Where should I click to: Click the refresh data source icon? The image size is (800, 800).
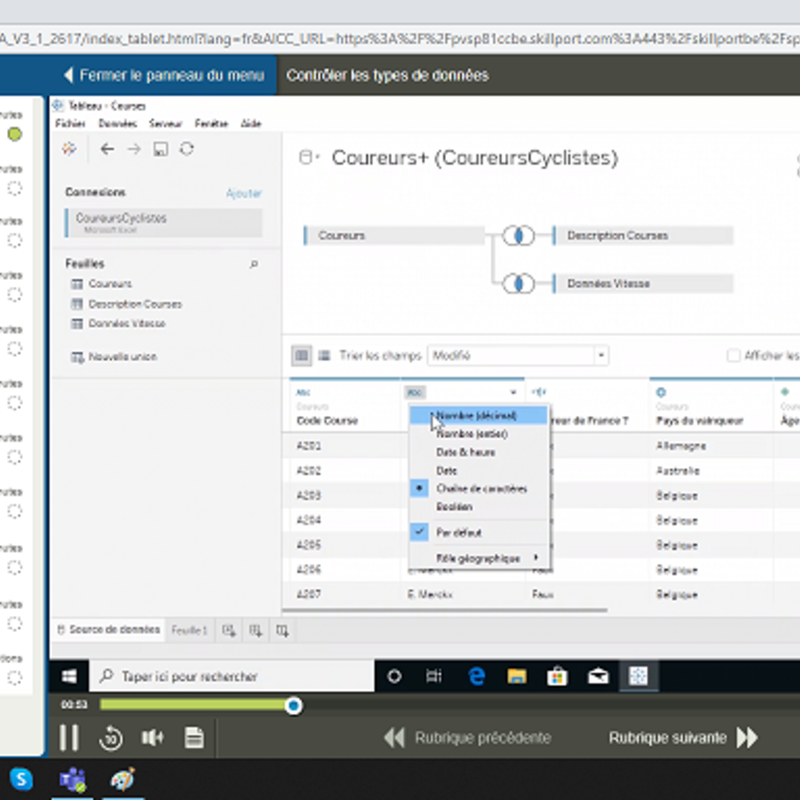[186, 149]
